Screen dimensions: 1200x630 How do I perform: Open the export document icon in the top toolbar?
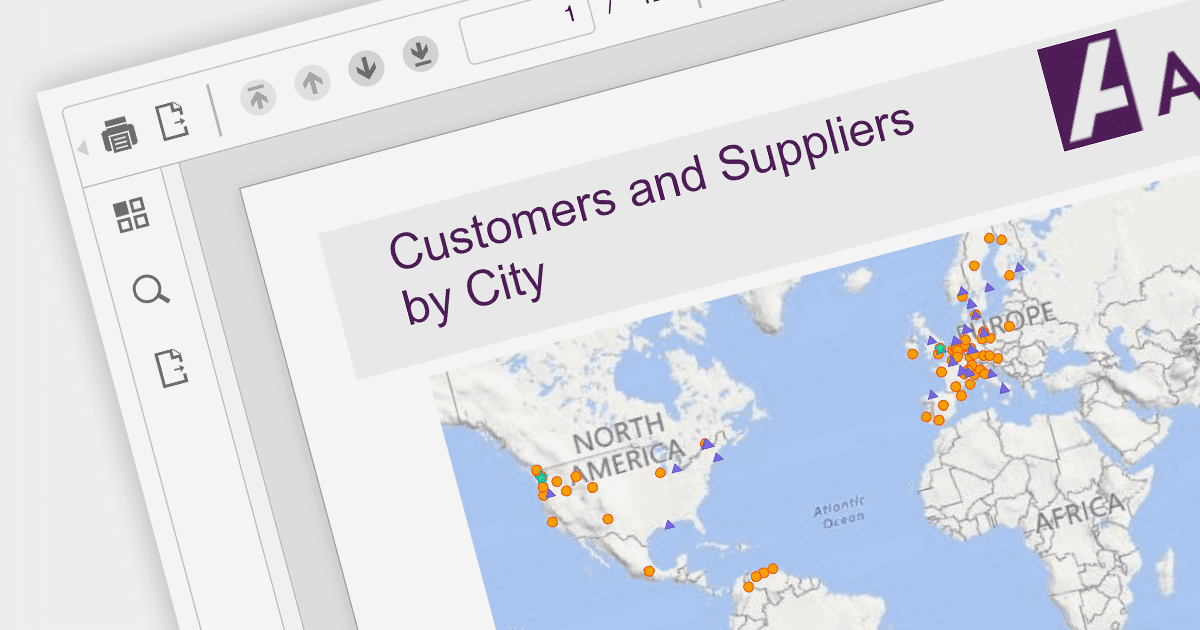pyautogui.click(x=173, y=122)
